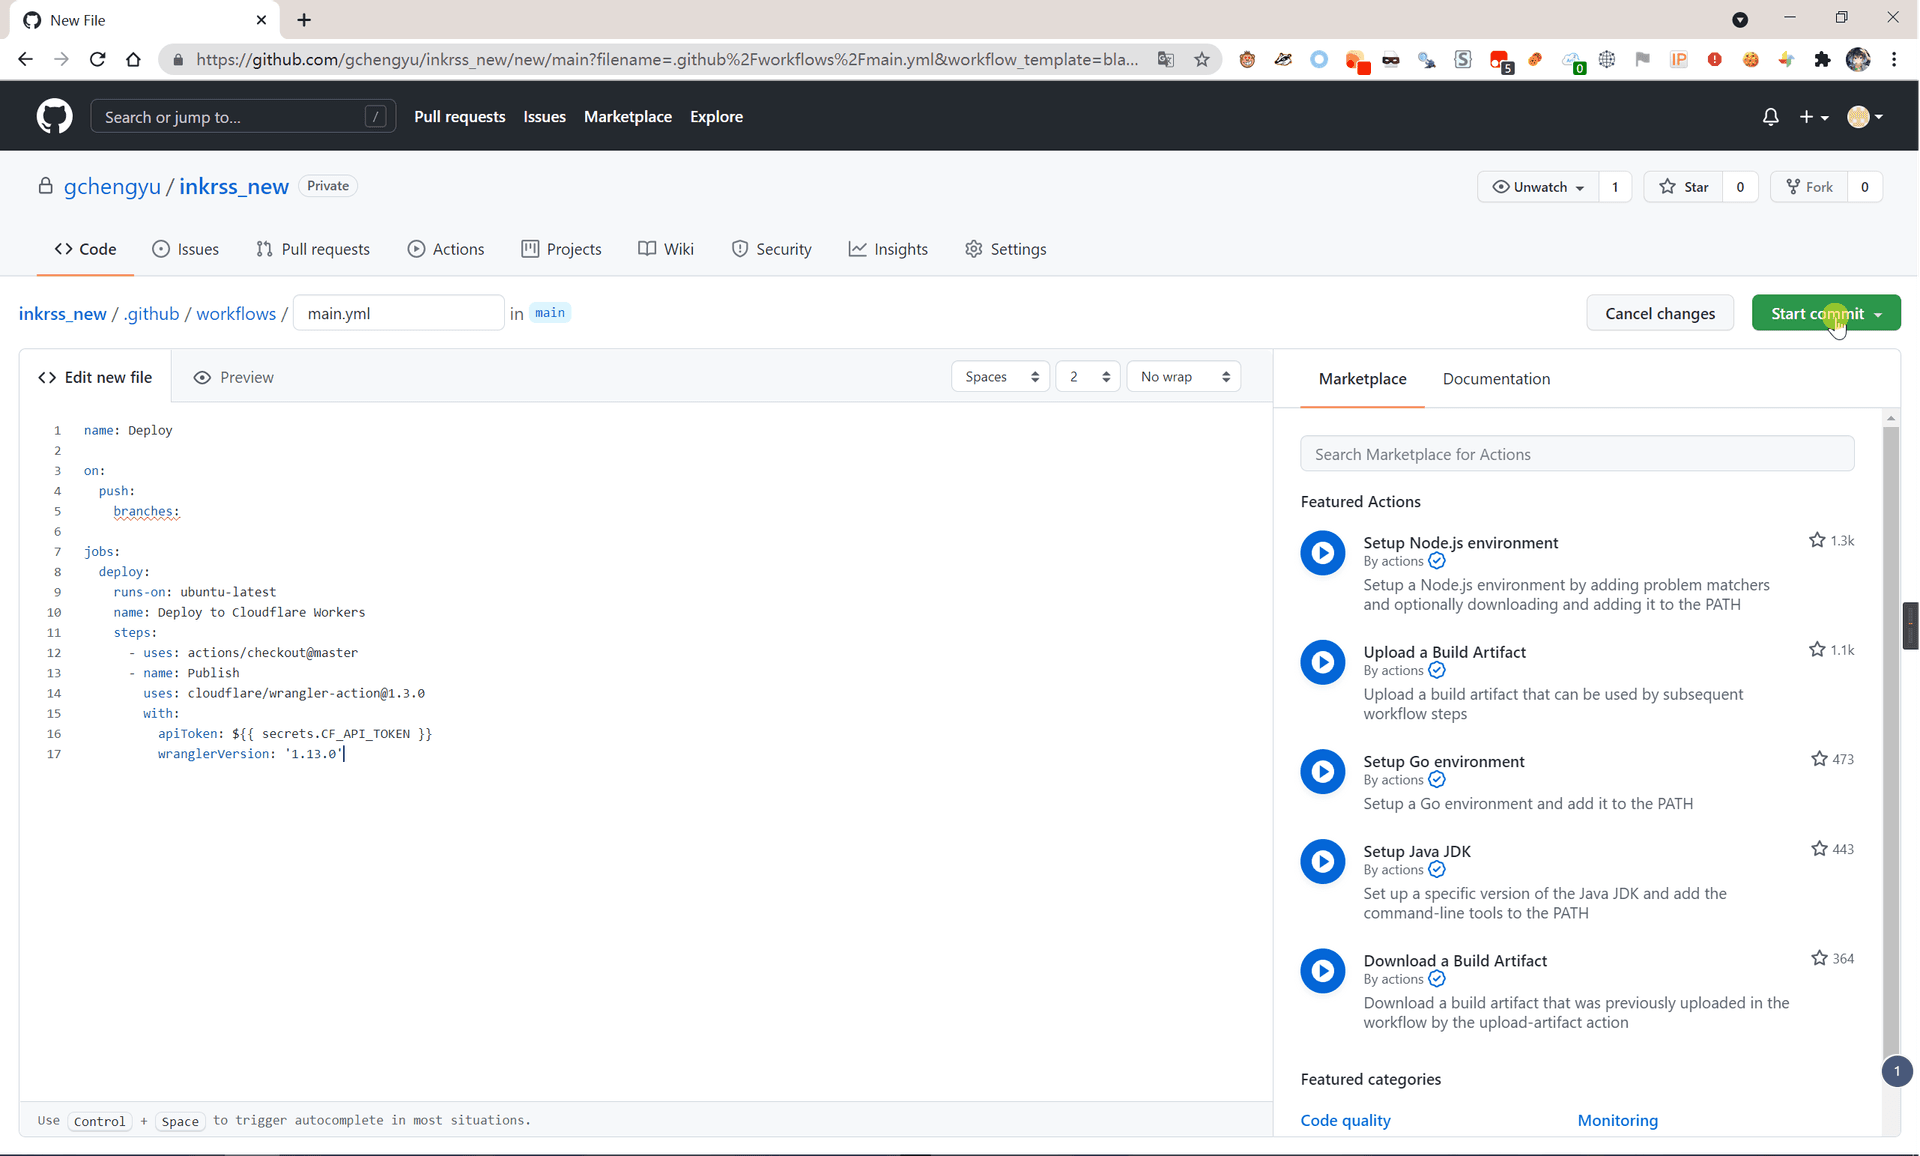
Task: Reload the page
Action: coord(97,59)
